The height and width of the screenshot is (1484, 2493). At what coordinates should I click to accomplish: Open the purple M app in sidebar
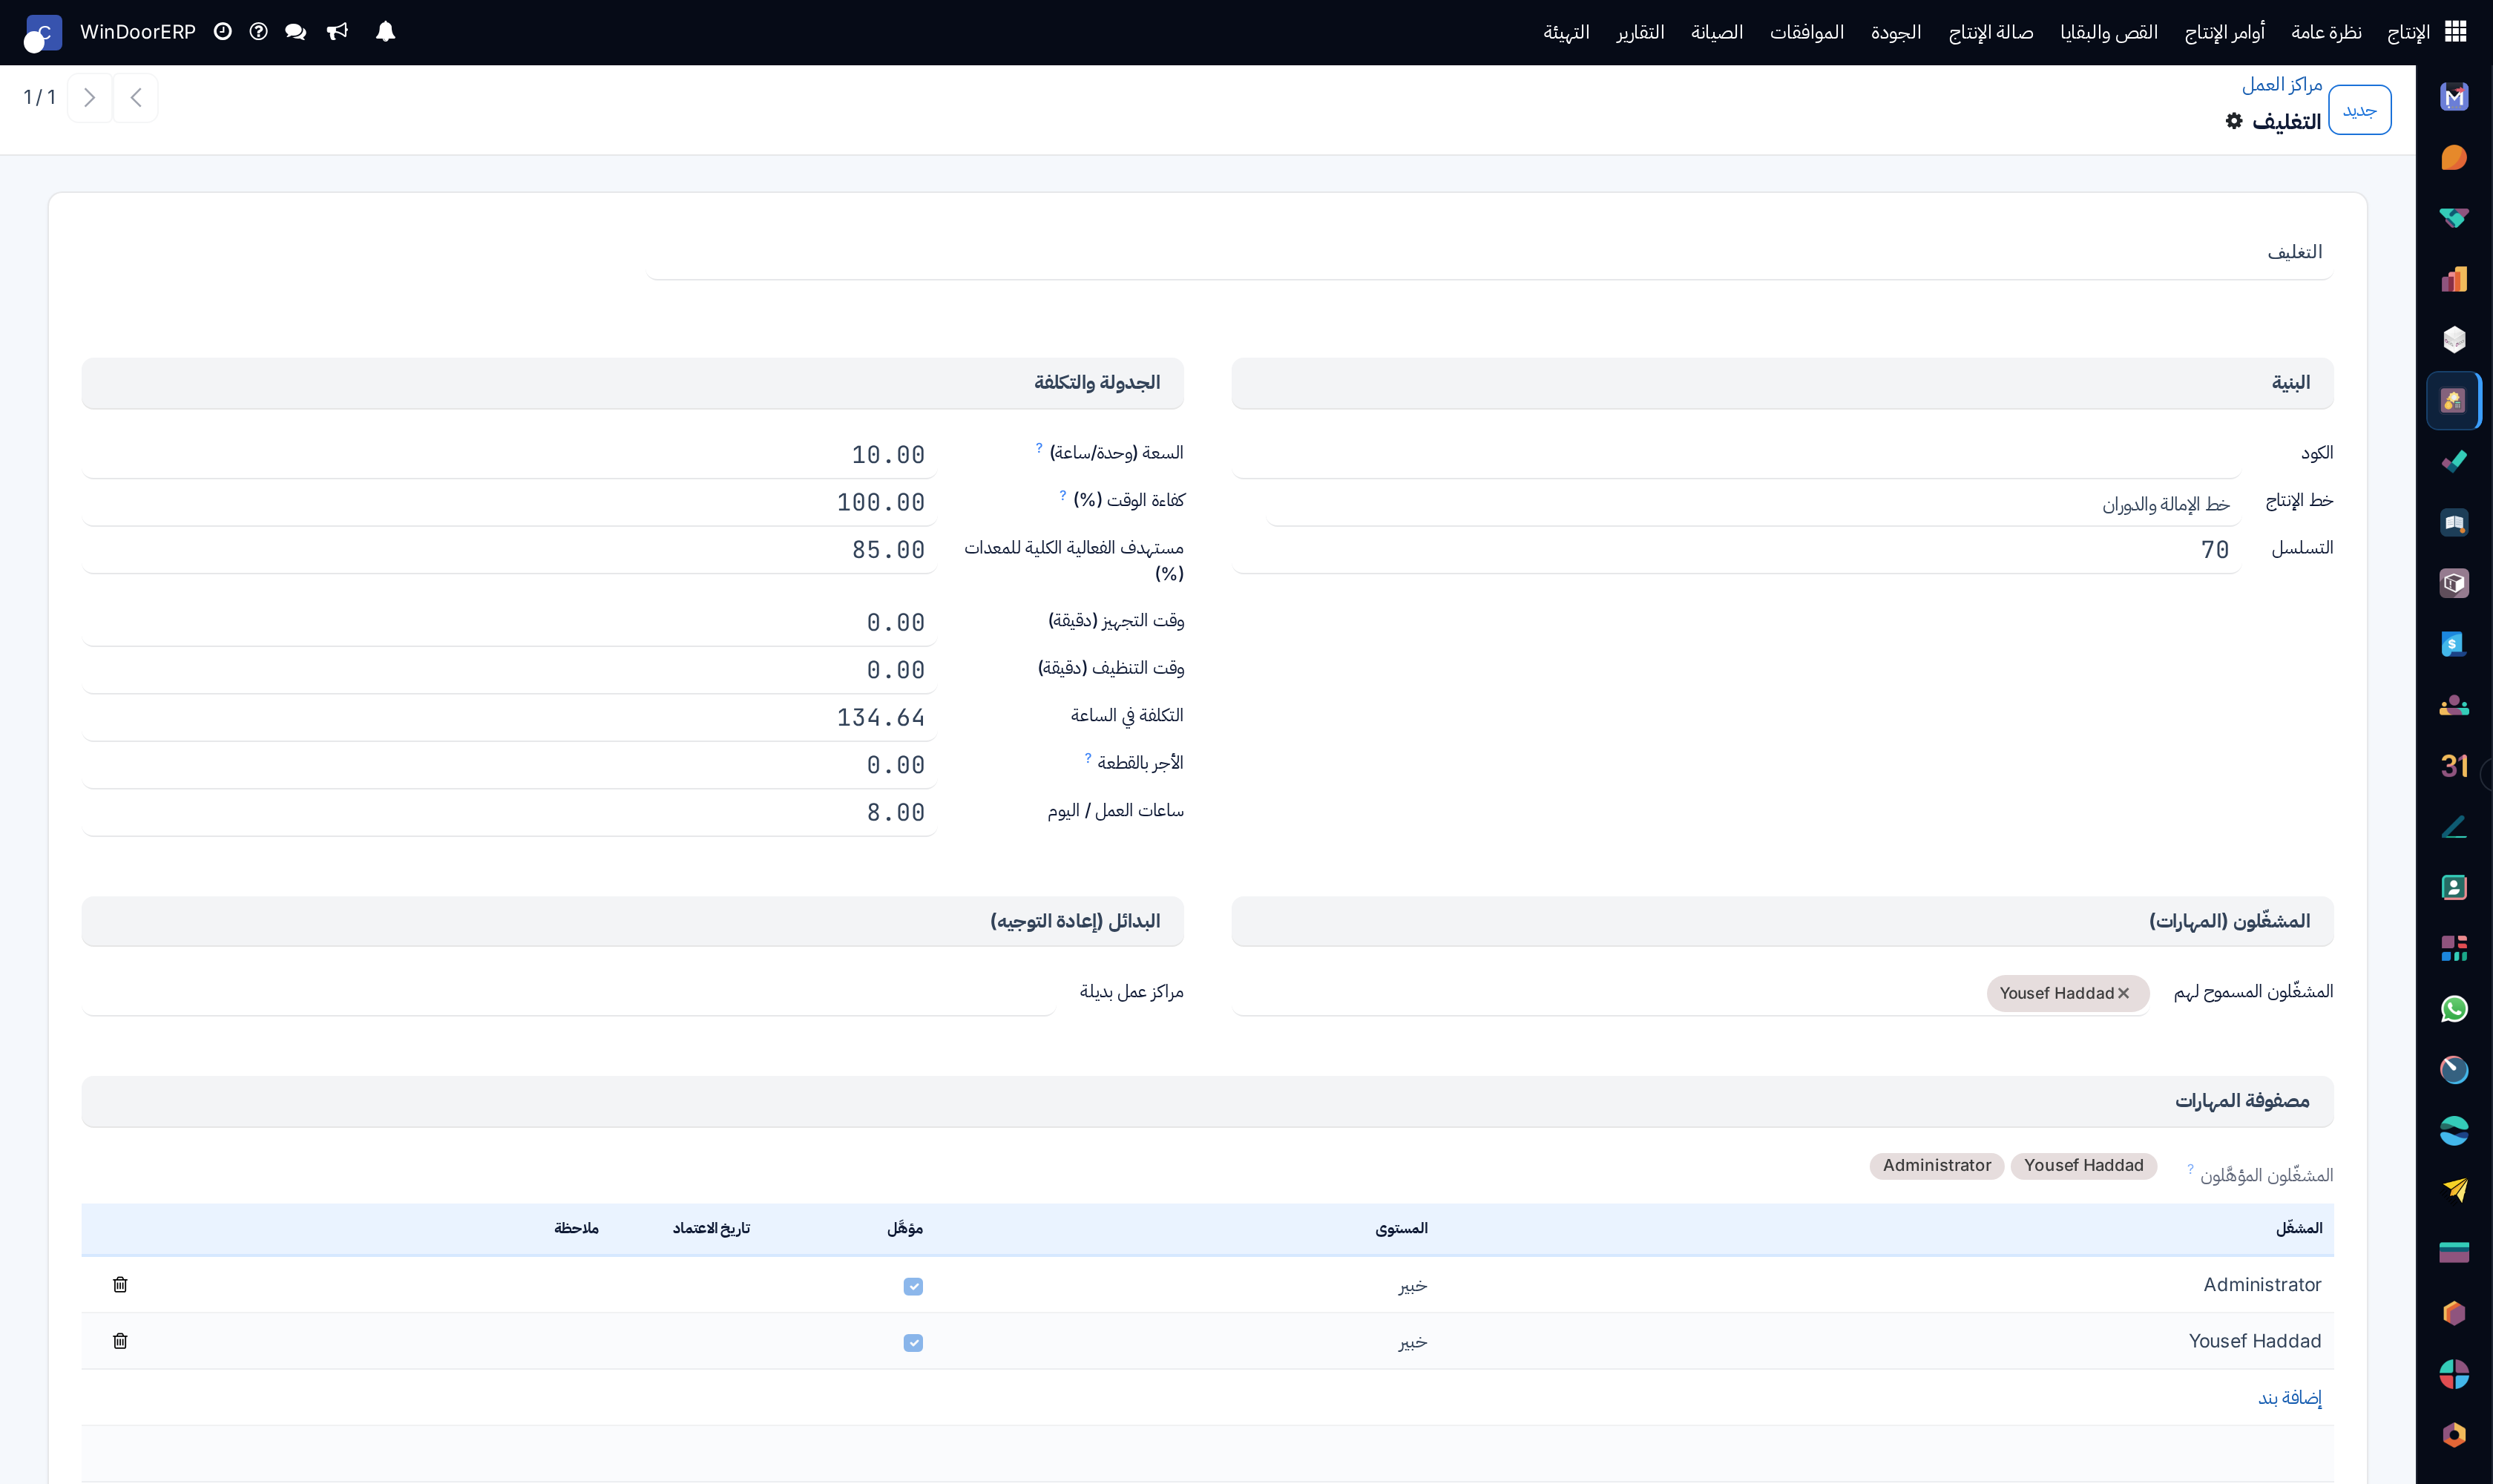pos(2454,97)
